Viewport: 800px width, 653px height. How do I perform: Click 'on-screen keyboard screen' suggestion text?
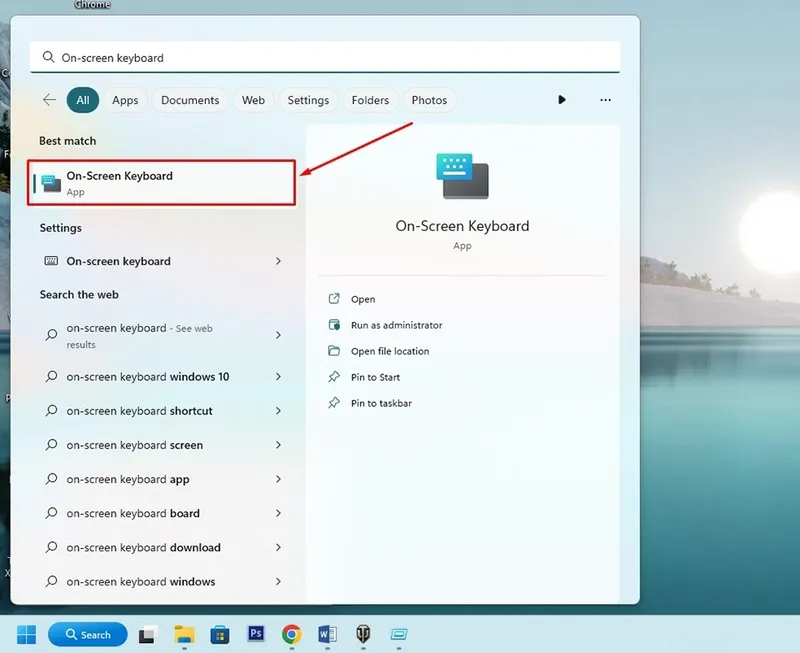tap(135, 445)
